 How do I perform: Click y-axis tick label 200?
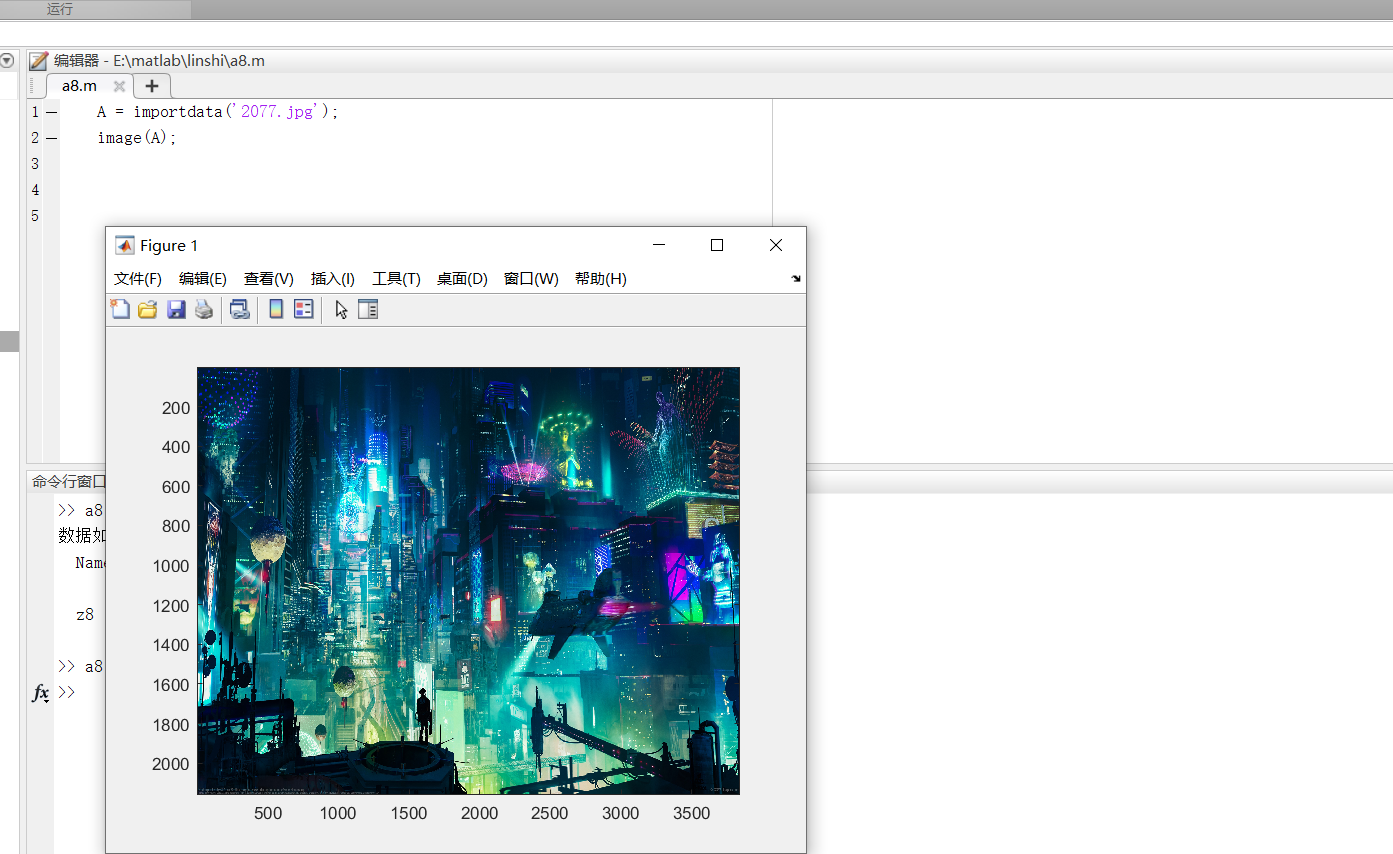coord(176,408)
